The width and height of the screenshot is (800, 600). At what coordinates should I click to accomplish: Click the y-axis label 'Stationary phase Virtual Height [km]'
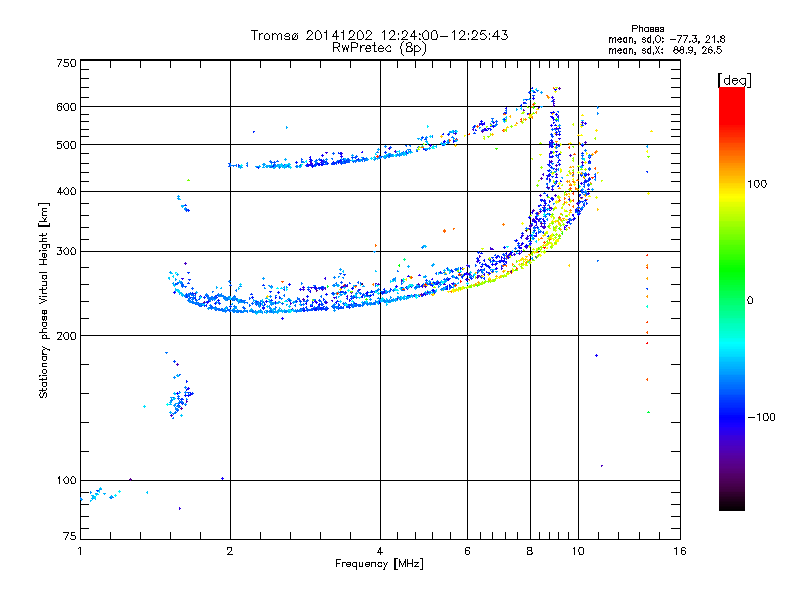click(44, 300)
